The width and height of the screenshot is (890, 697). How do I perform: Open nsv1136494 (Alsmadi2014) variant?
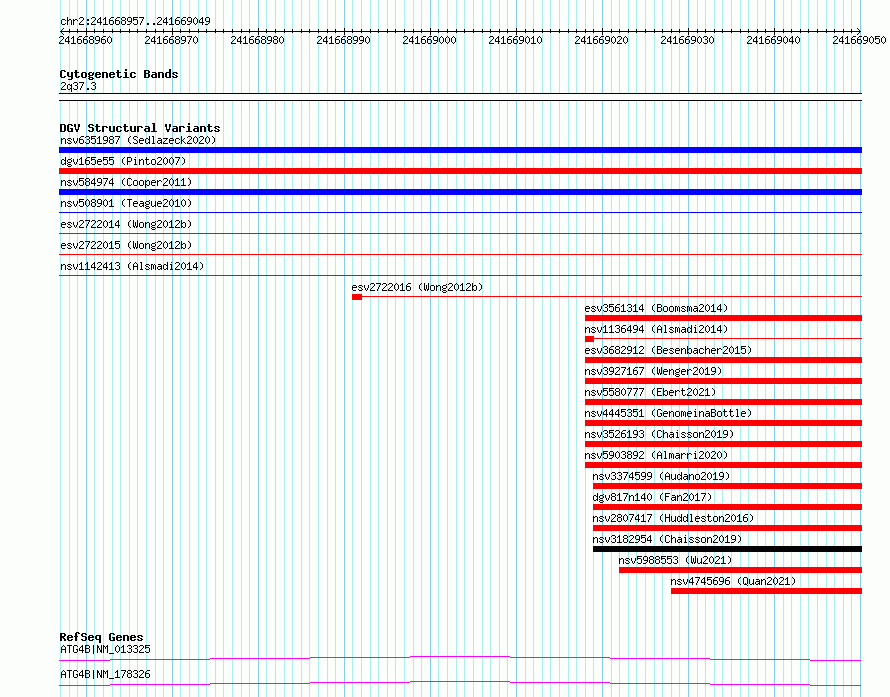[656, 329]
